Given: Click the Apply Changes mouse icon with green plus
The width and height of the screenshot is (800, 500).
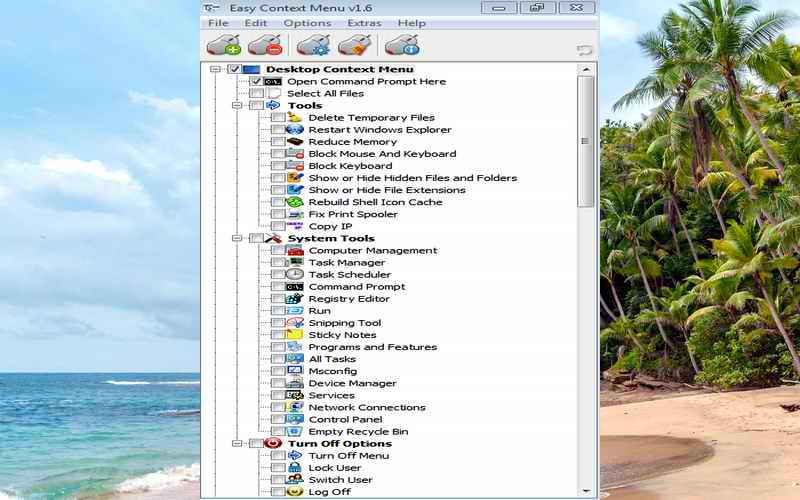Looking at the screenshot, I should pyautogui.click(x=223, y=45).
